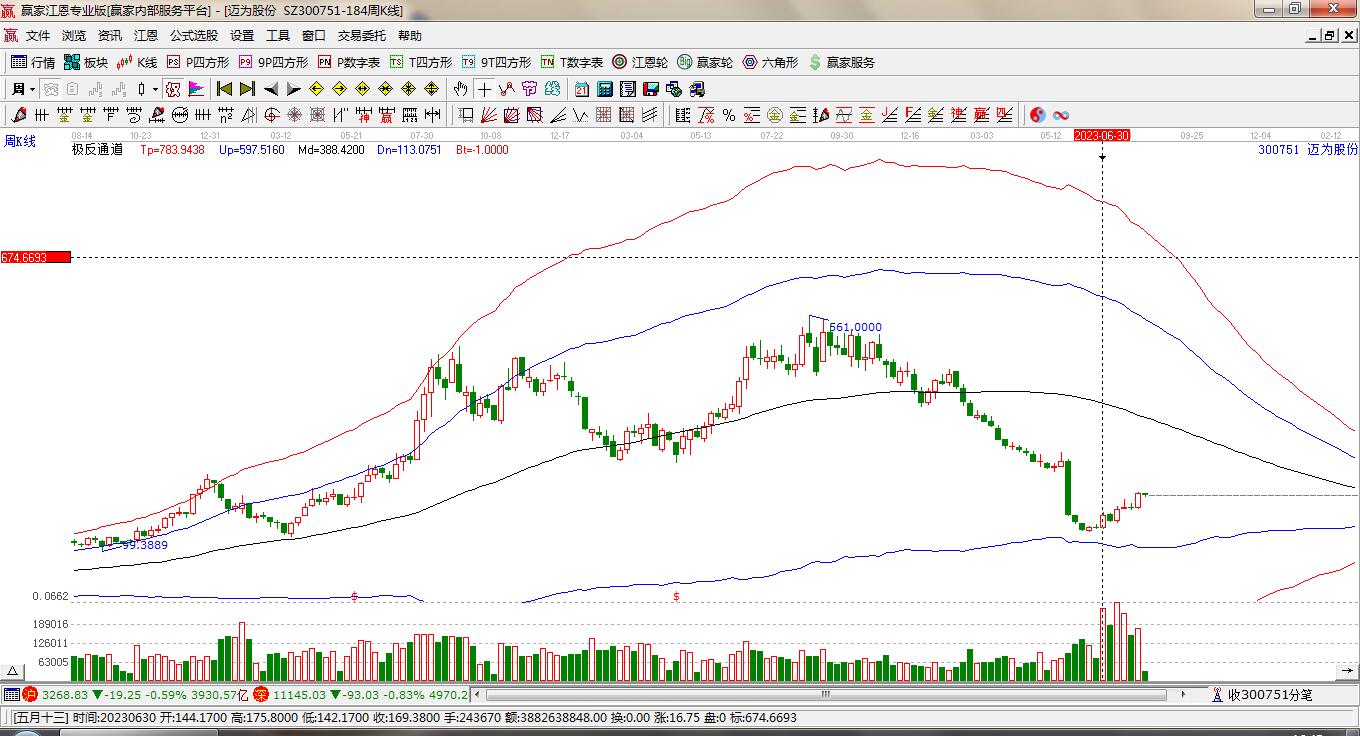This screenshot has height=736, width=1360.
Task: Click the blue infinity symbol icon
Action: click(1061, 115)
